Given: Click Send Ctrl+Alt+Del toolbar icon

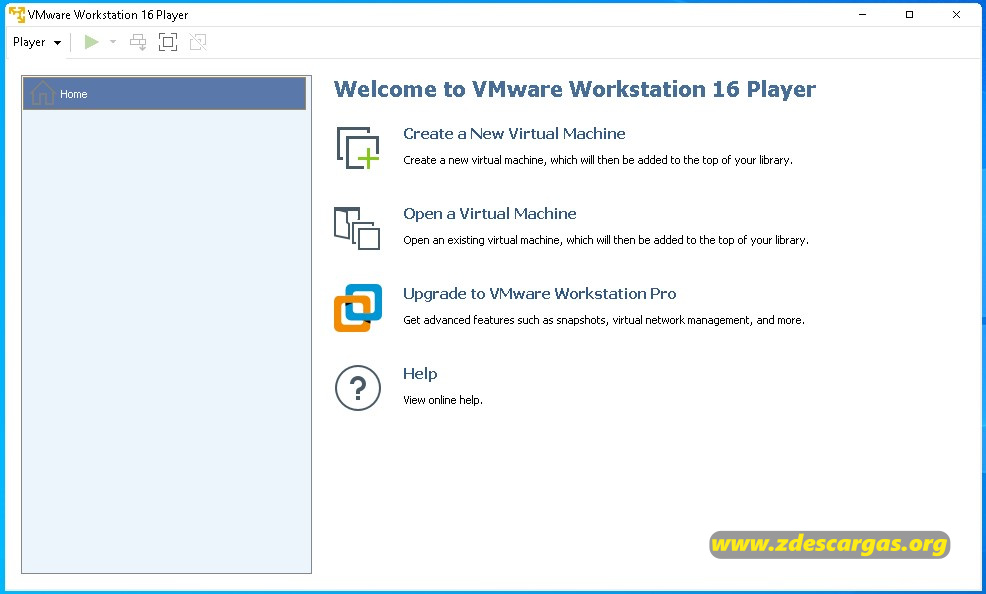Looking at the screenshot, I should pyautogui.click(x=138, y=42).
